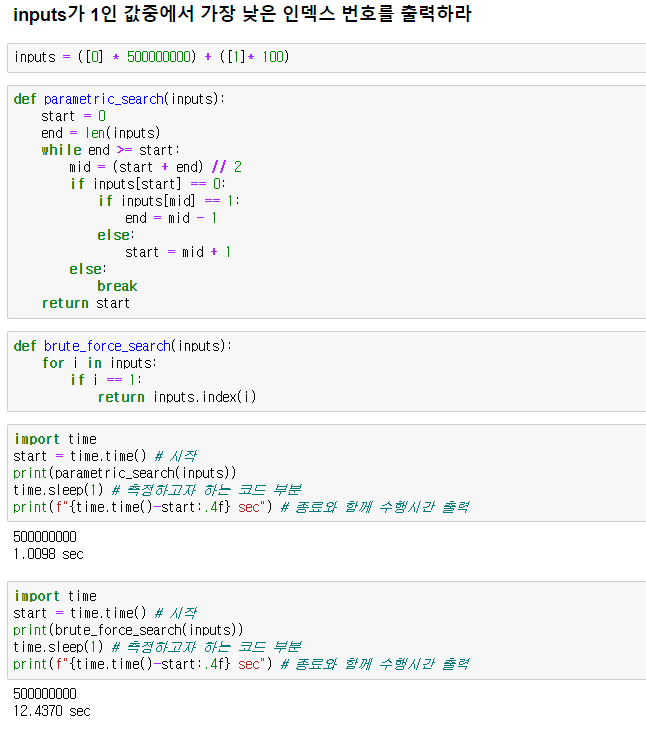Click the 'return start' line

point(85,303)
